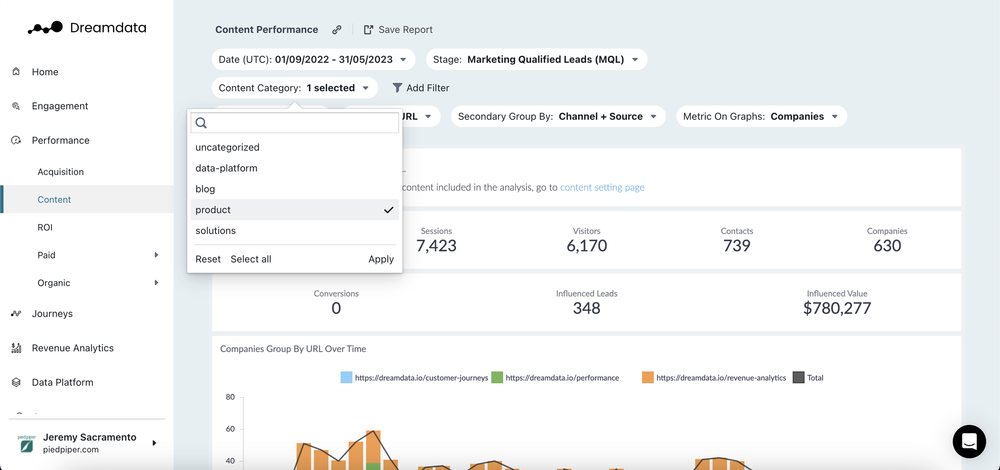
Task: Go to Home in sidebar
Action: point(45,72)
